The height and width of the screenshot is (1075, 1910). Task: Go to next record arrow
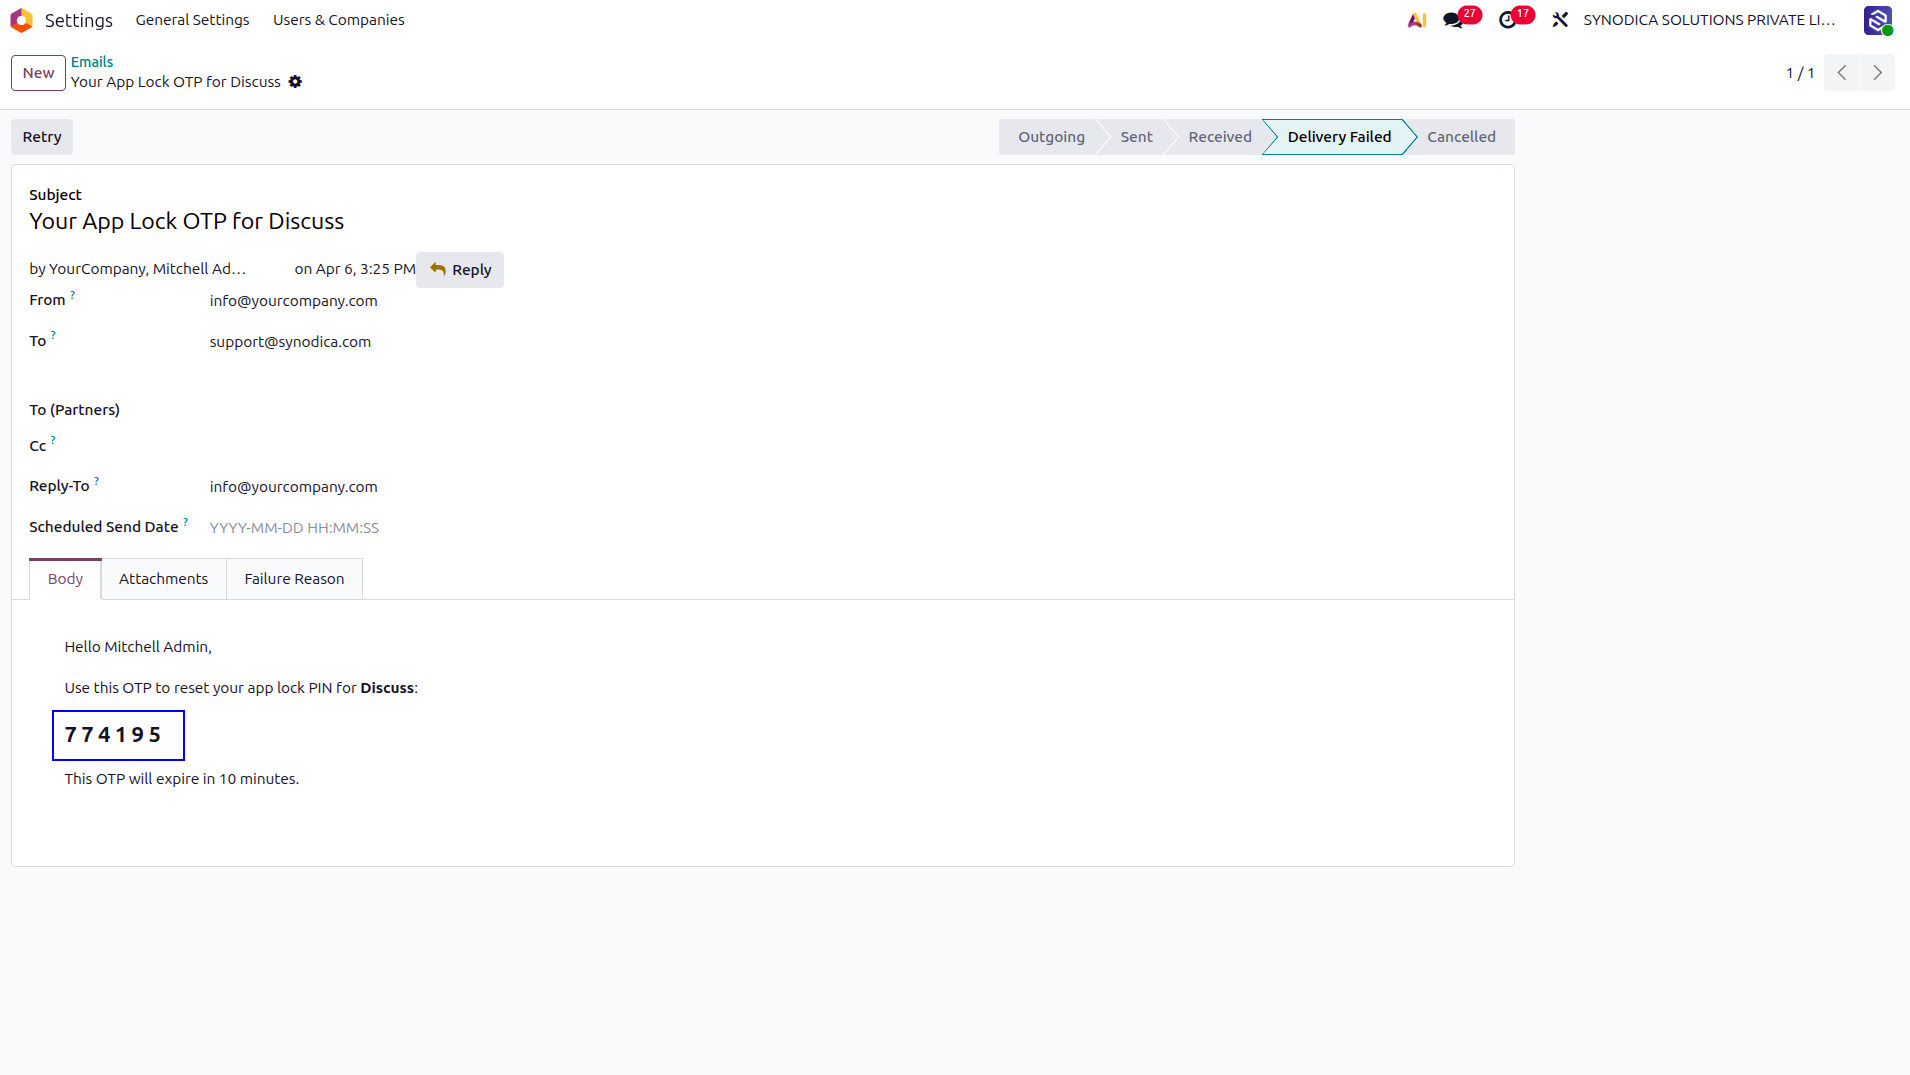coord(1877,73)
